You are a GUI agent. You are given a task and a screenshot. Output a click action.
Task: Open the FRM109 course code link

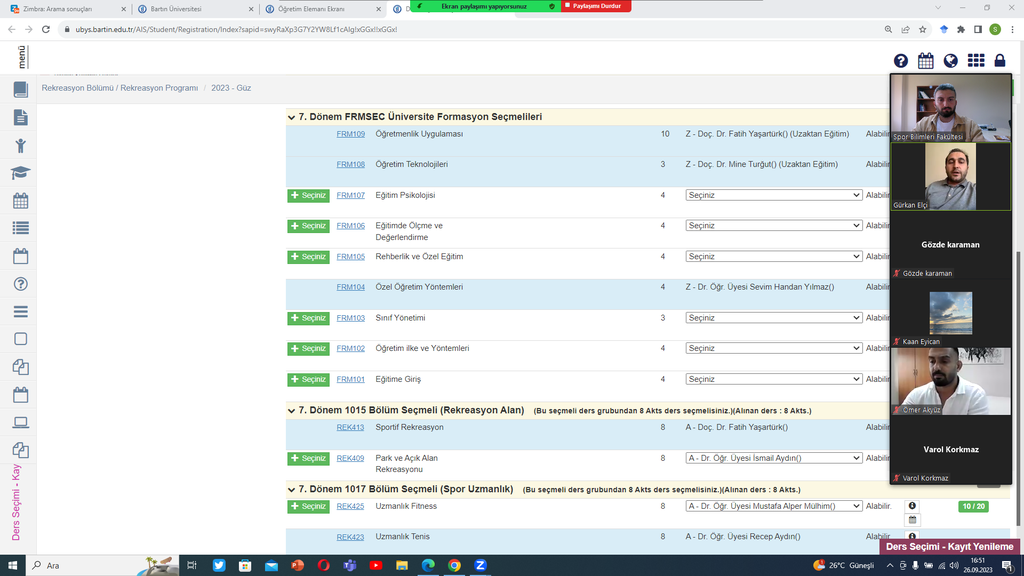point(350,134)
